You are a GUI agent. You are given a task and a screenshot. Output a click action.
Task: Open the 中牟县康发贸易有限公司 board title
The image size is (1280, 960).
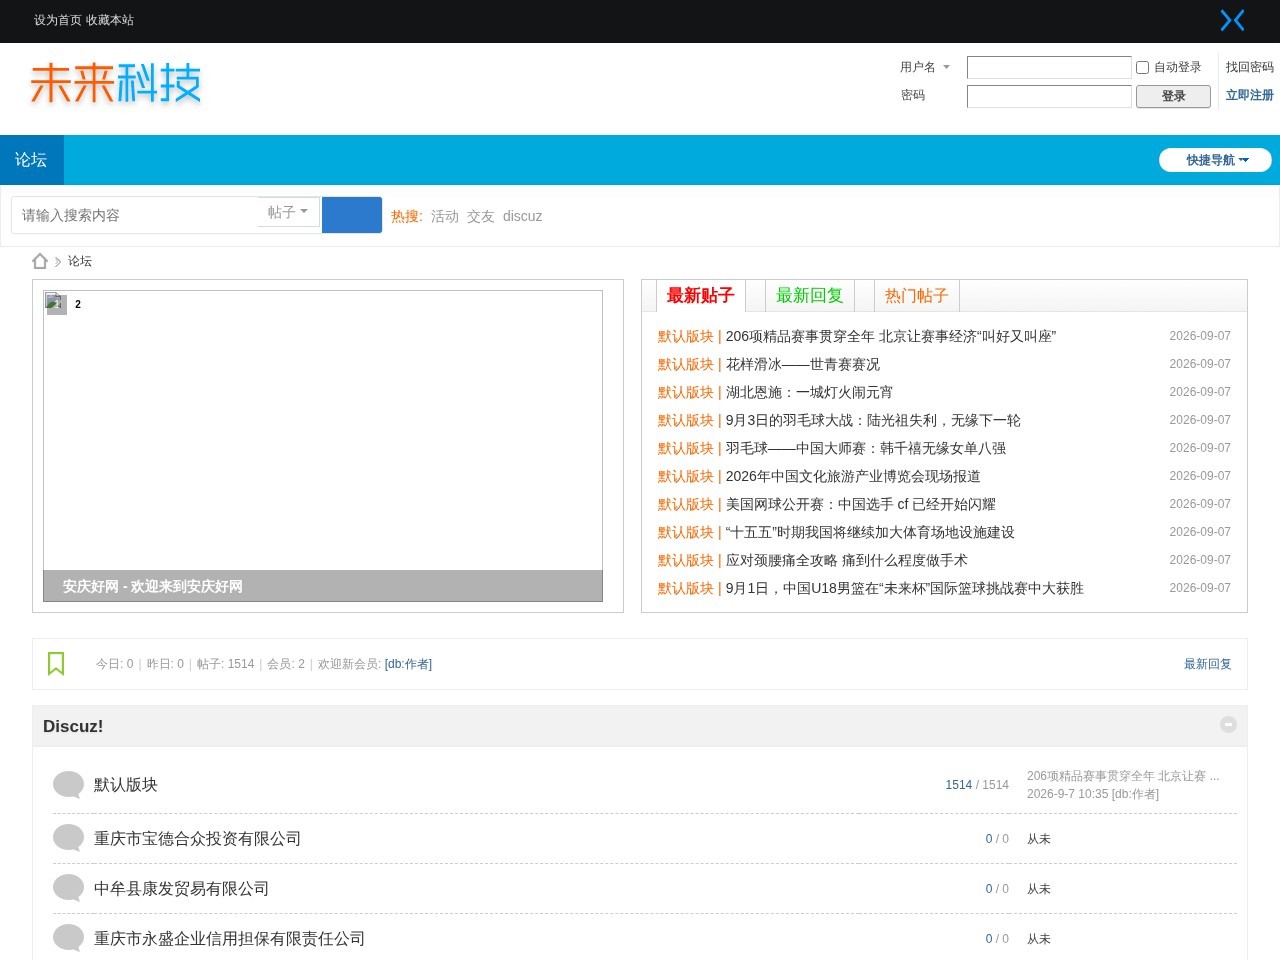(x=182, y=888)
